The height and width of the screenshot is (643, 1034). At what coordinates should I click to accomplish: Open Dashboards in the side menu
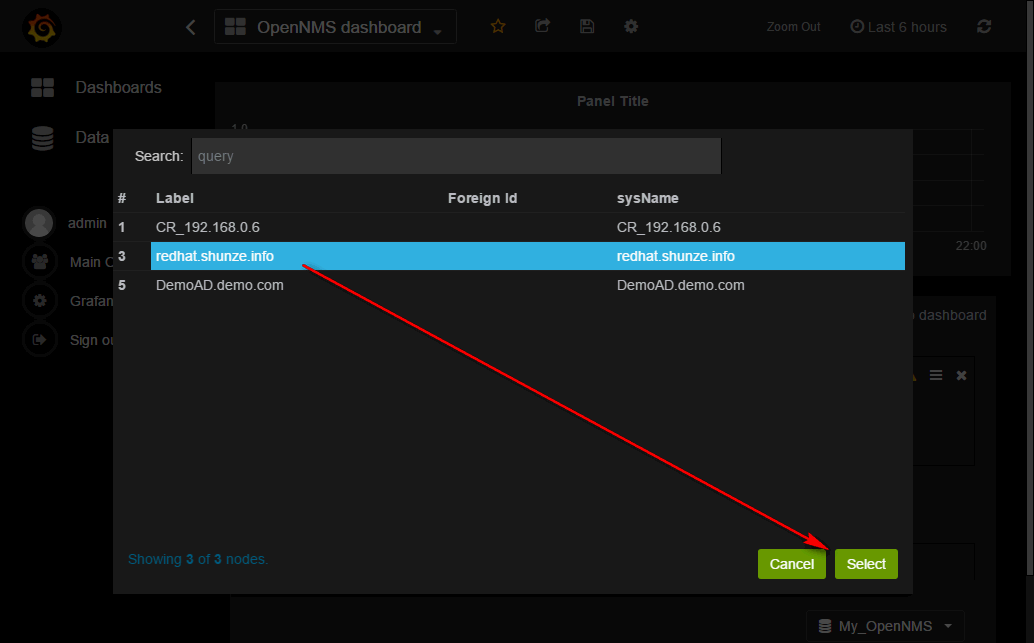[x=96, y=87]
